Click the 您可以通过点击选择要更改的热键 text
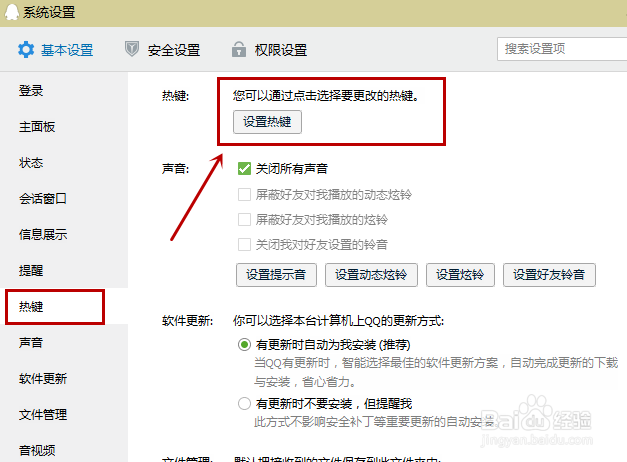 click(x=326, y=96)
